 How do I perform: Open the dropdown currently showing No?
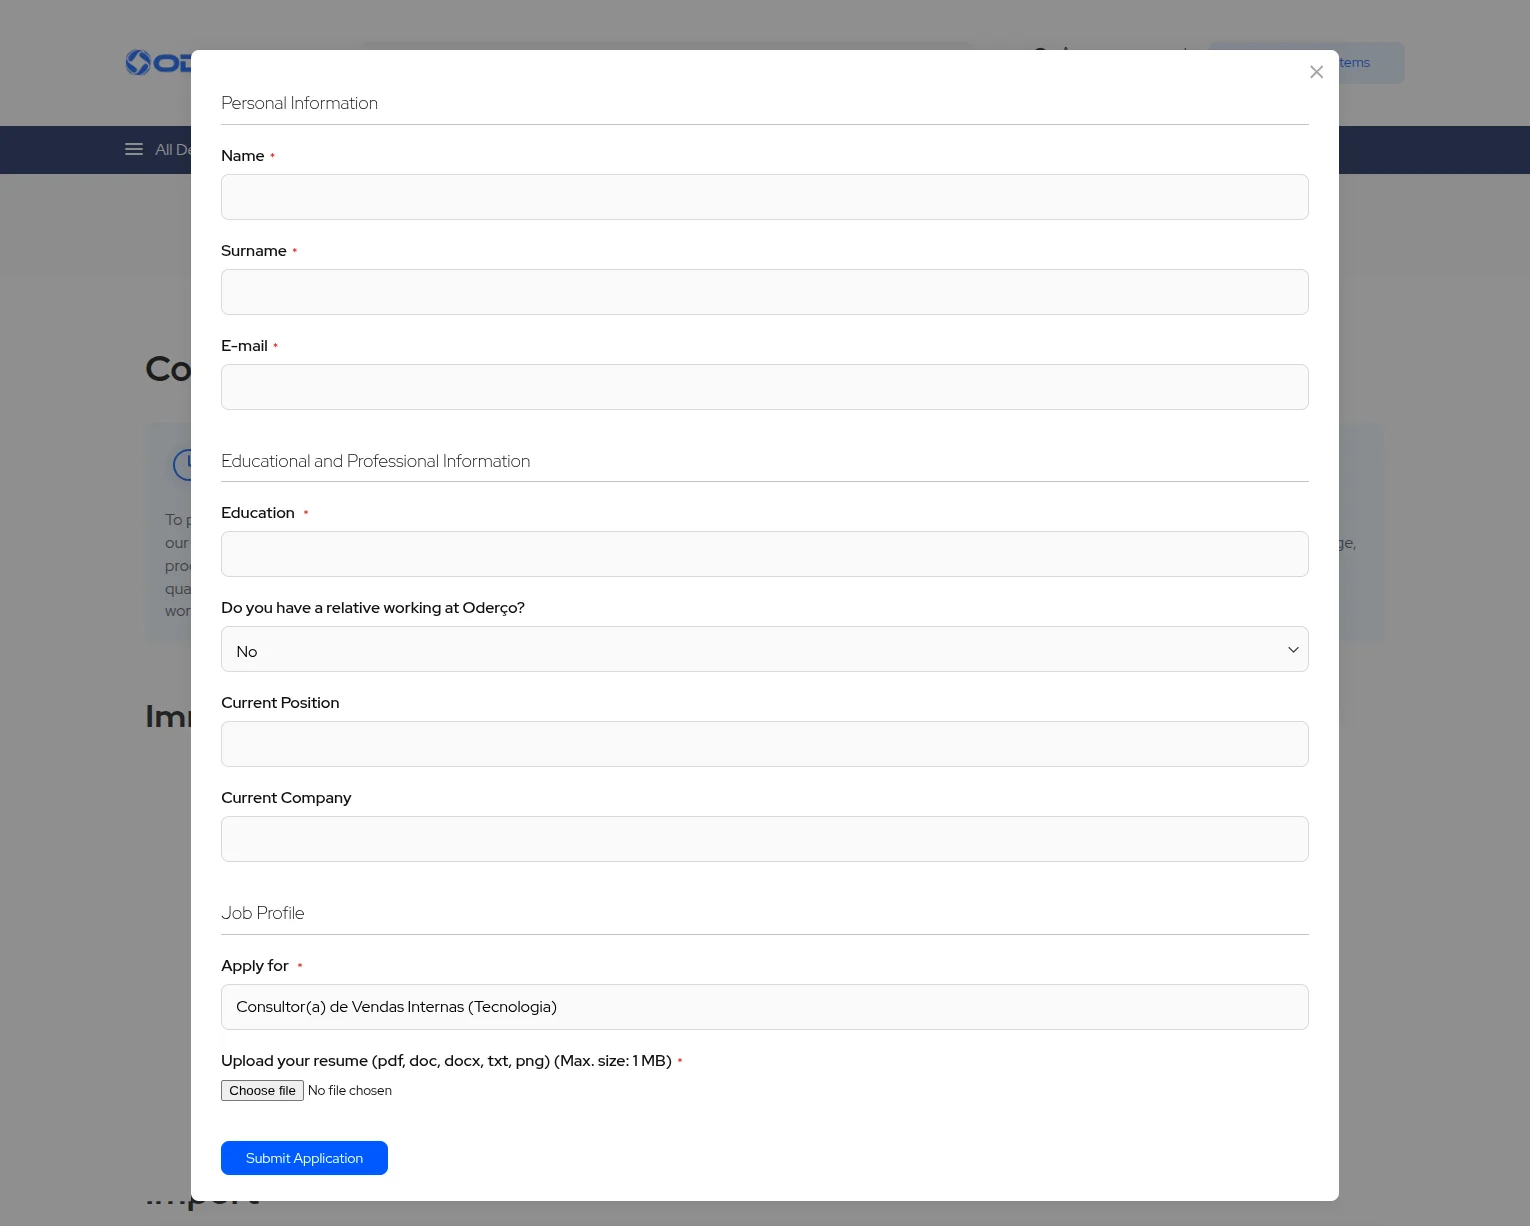[x=765, y=649]
